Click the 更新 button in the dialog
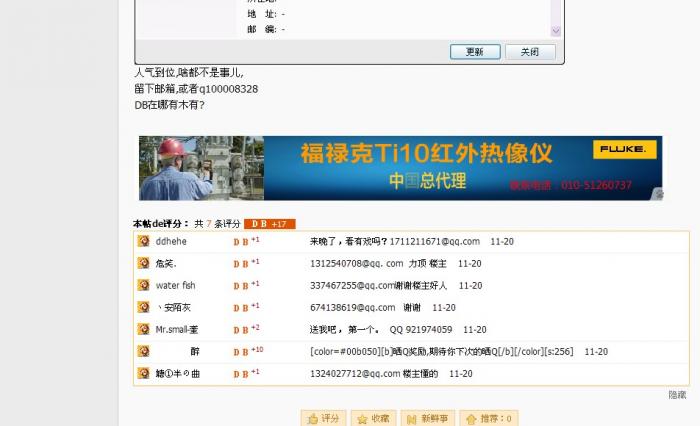700x426 pixels. point(475,52)
